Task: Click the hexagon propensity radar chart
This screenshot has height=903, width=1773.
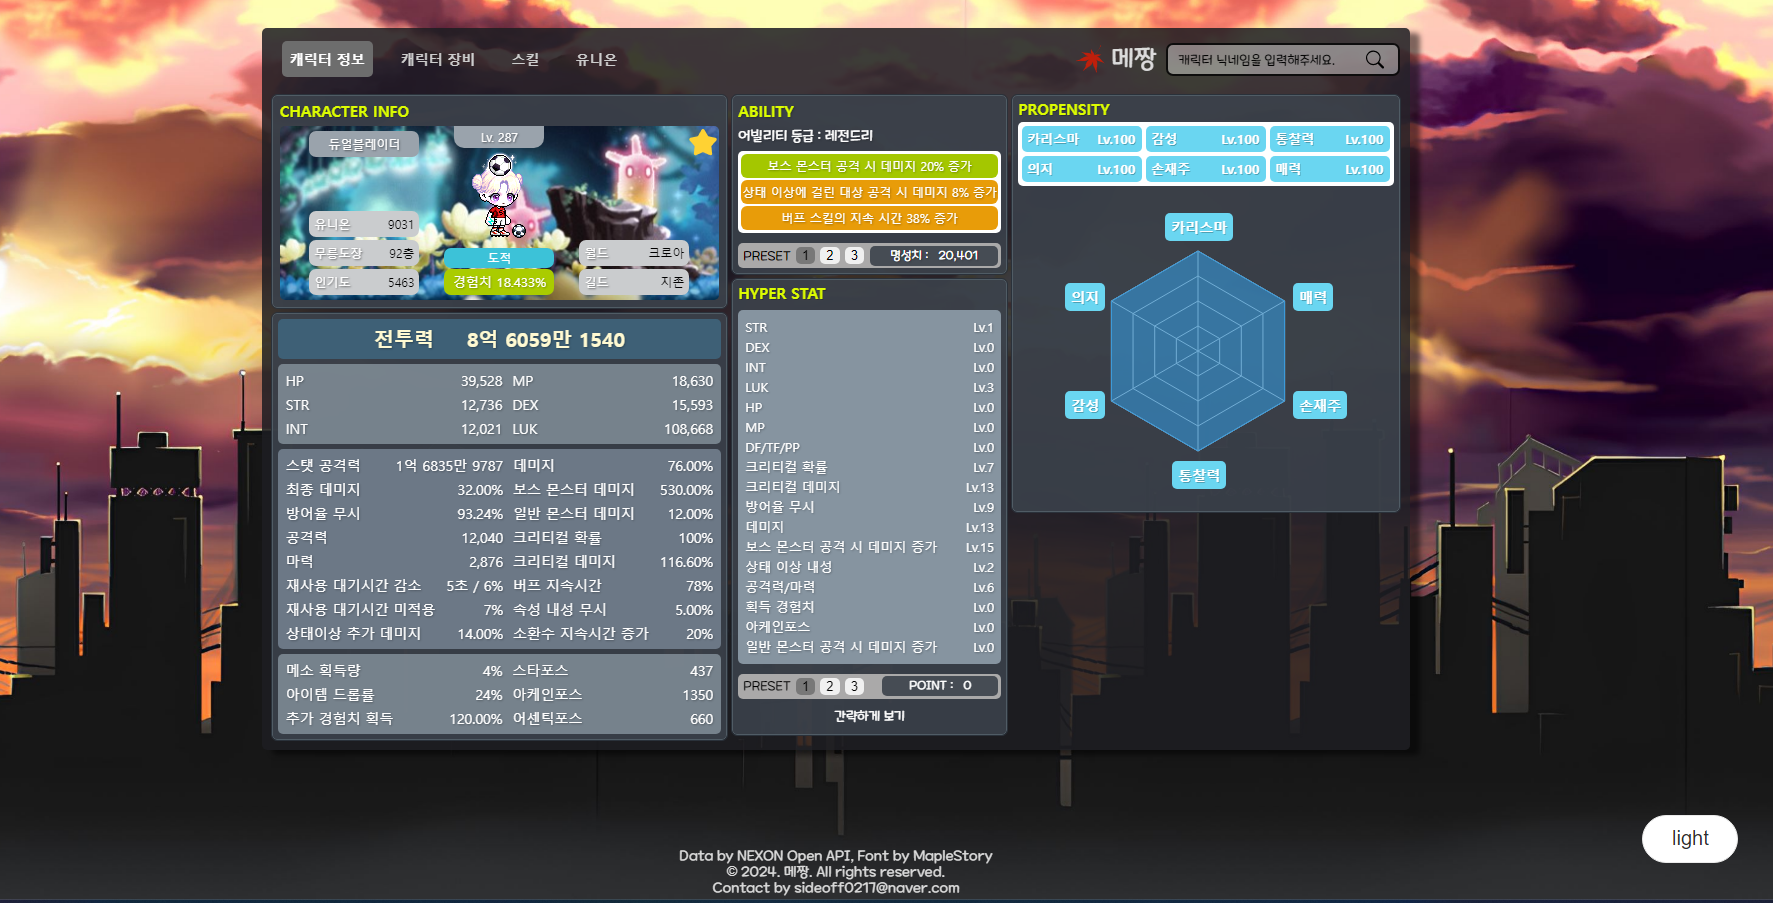Action: [1198, 350]
